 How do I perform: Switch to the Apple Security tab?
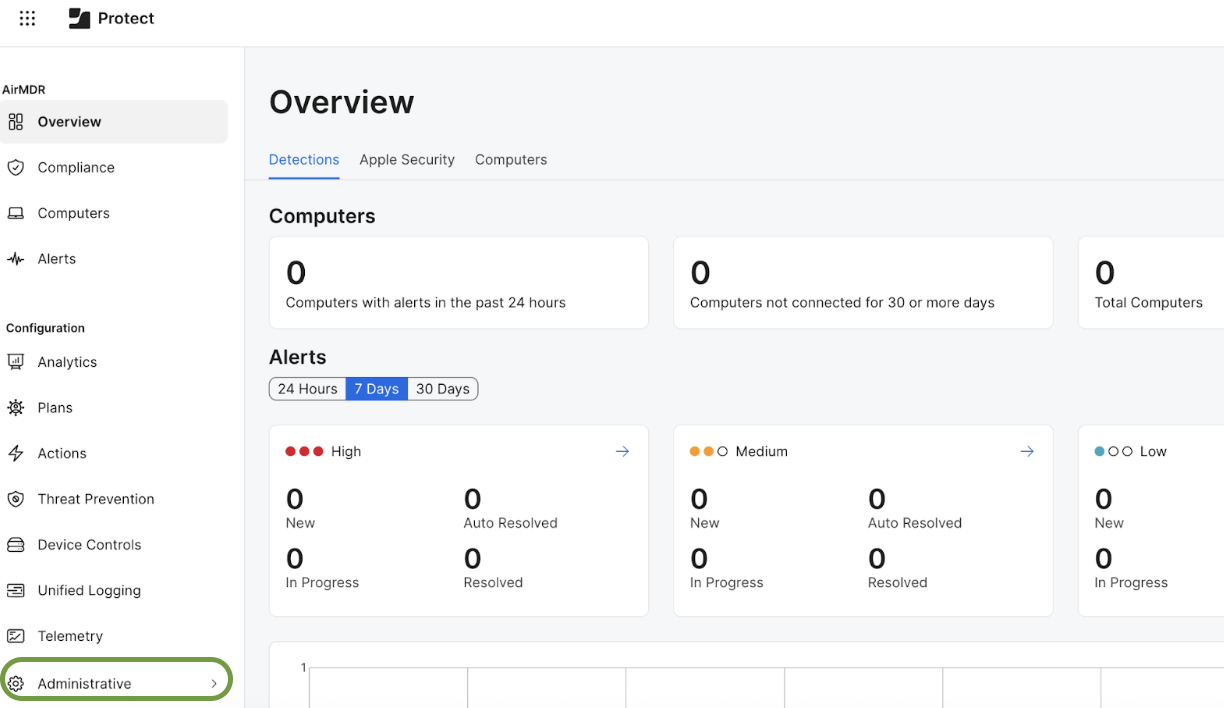pos(407,160)
